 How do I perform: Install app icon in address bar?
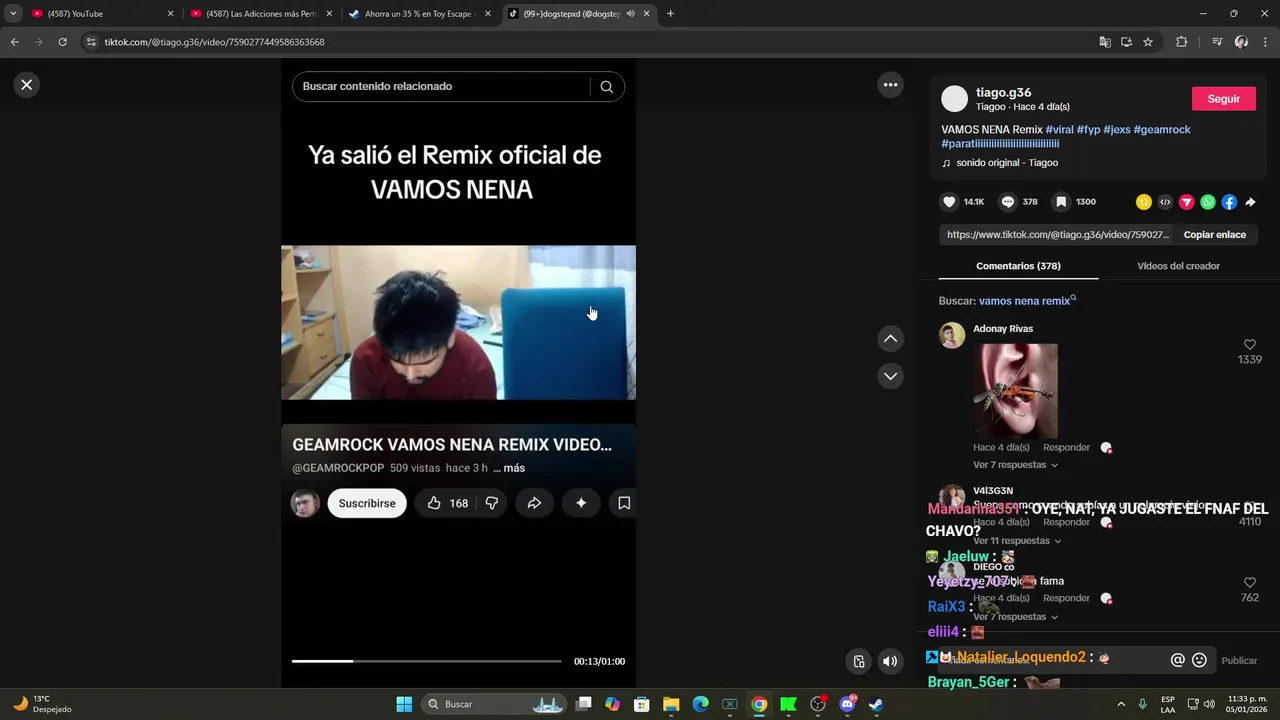click(1126, 42)
